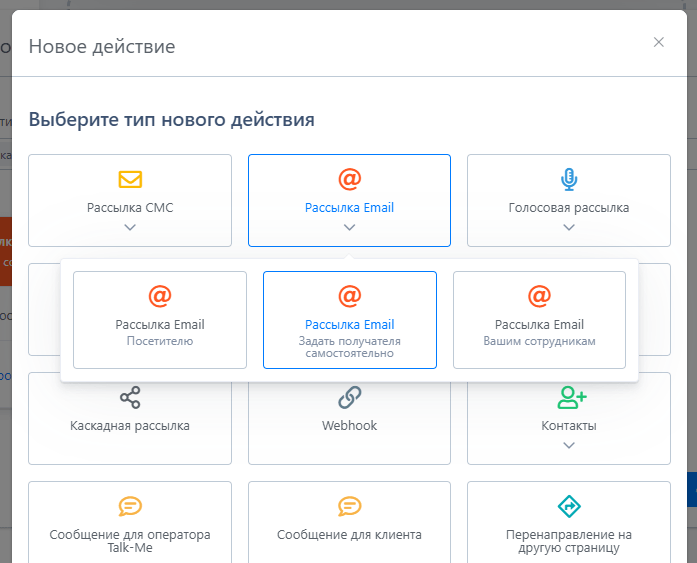The width and height of the screenshot is (697, 563).
Task: Select the Голосовая рассылка label
Action: click(569, 208)
